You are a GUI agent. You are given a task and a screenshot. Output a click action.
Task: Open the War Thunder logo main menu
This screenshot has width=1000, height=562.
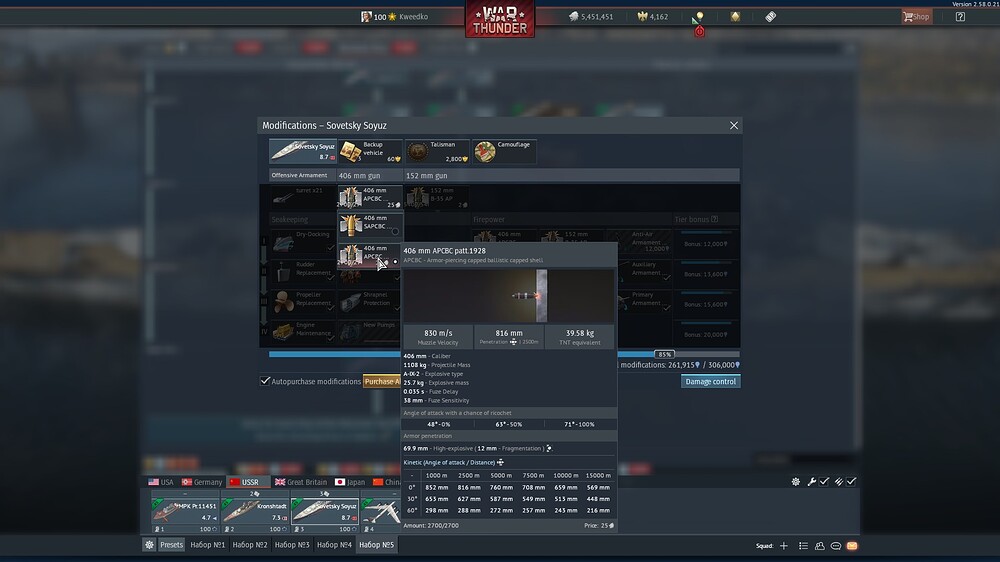point(500,18)
